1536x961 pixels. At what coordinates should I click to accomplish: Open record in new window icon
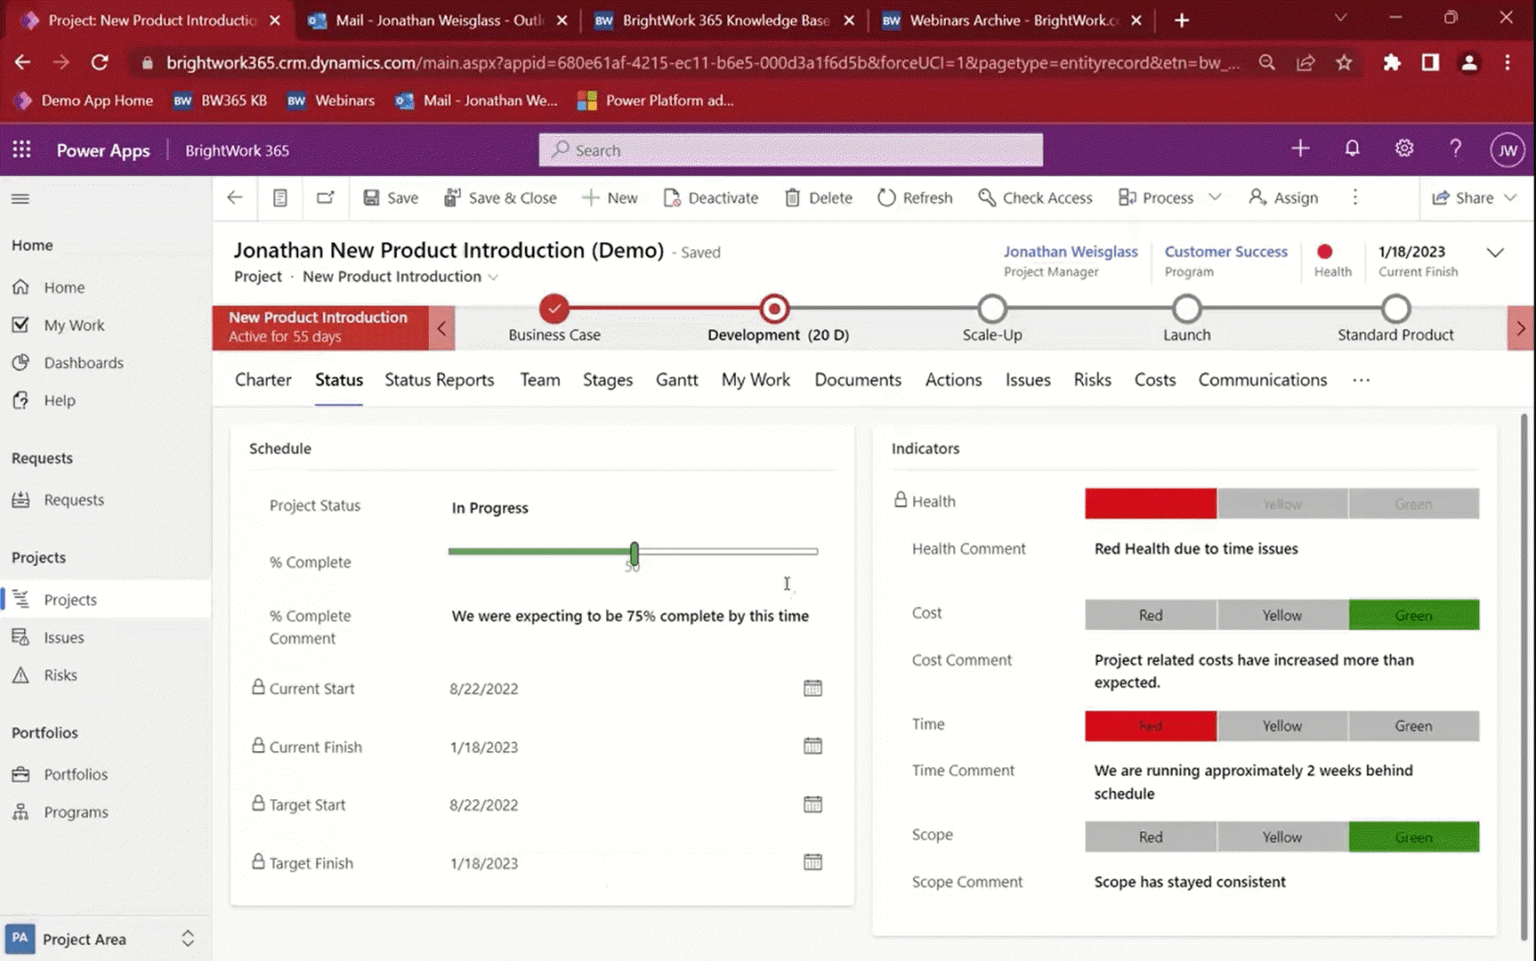coord(325,197)
